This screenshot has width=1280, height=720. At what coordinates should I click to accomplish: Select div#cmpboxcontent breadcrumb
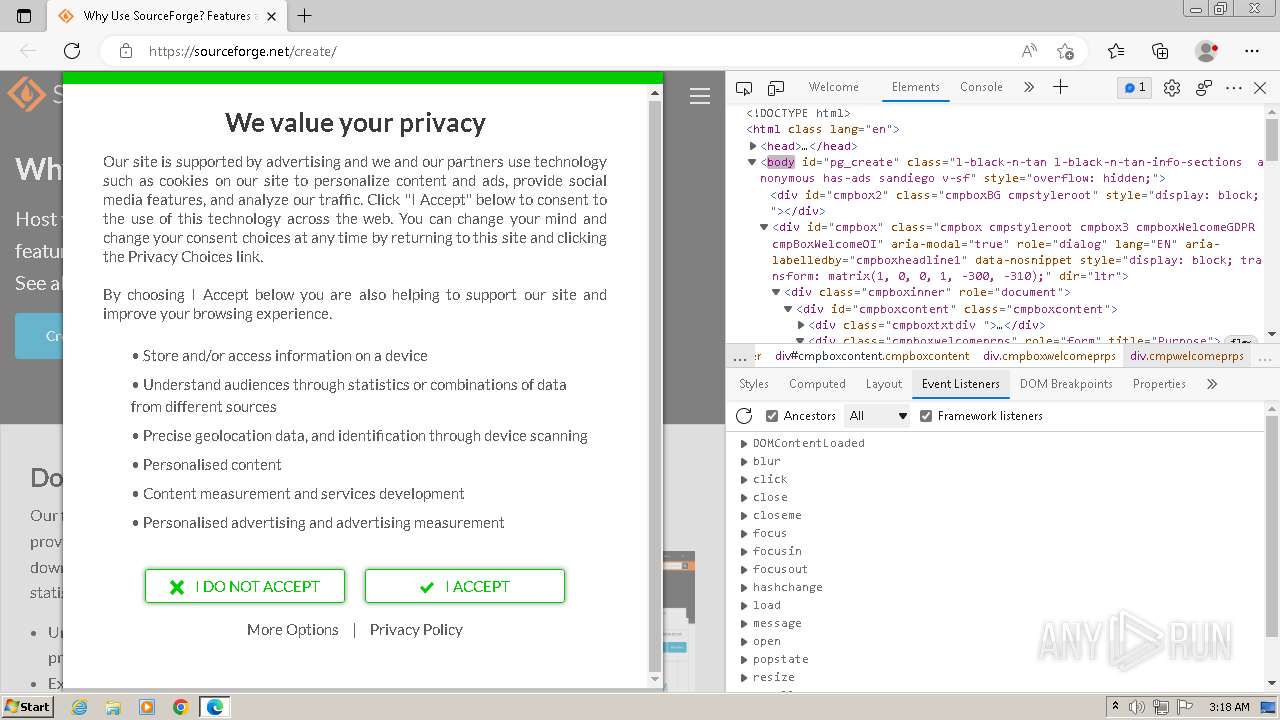point(872,356)
